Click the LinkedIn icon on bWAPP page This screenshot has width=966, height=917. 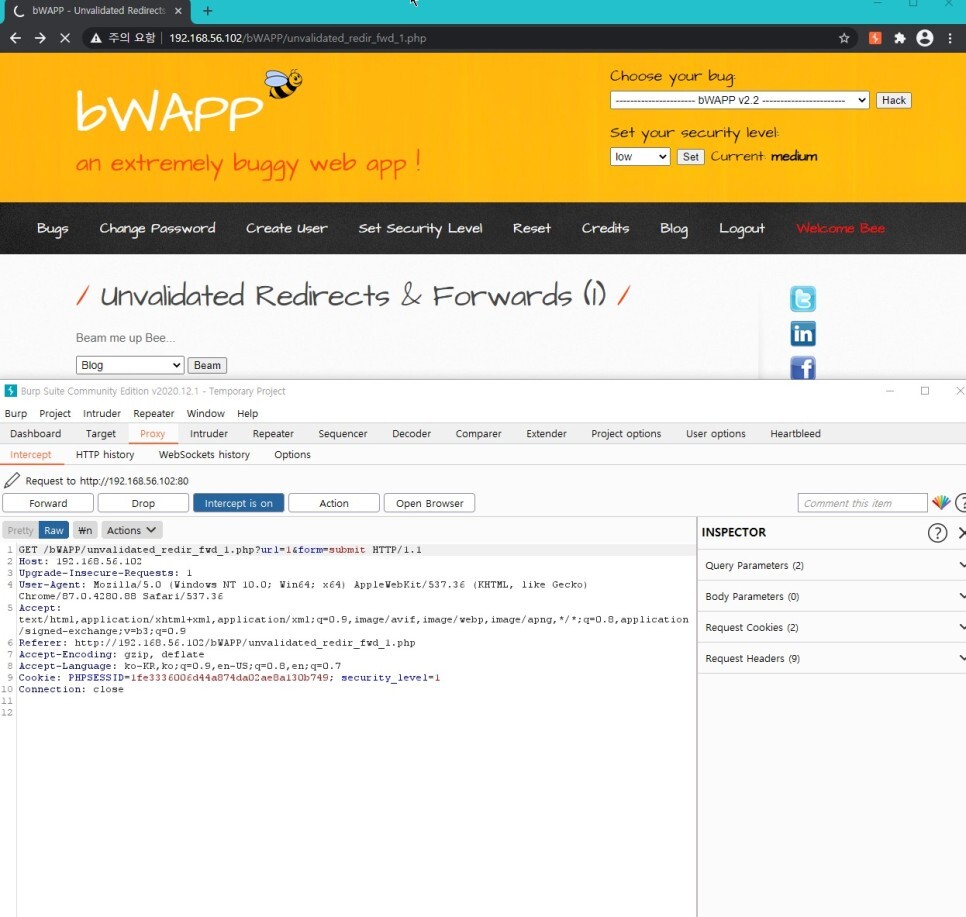click(803, 334)
